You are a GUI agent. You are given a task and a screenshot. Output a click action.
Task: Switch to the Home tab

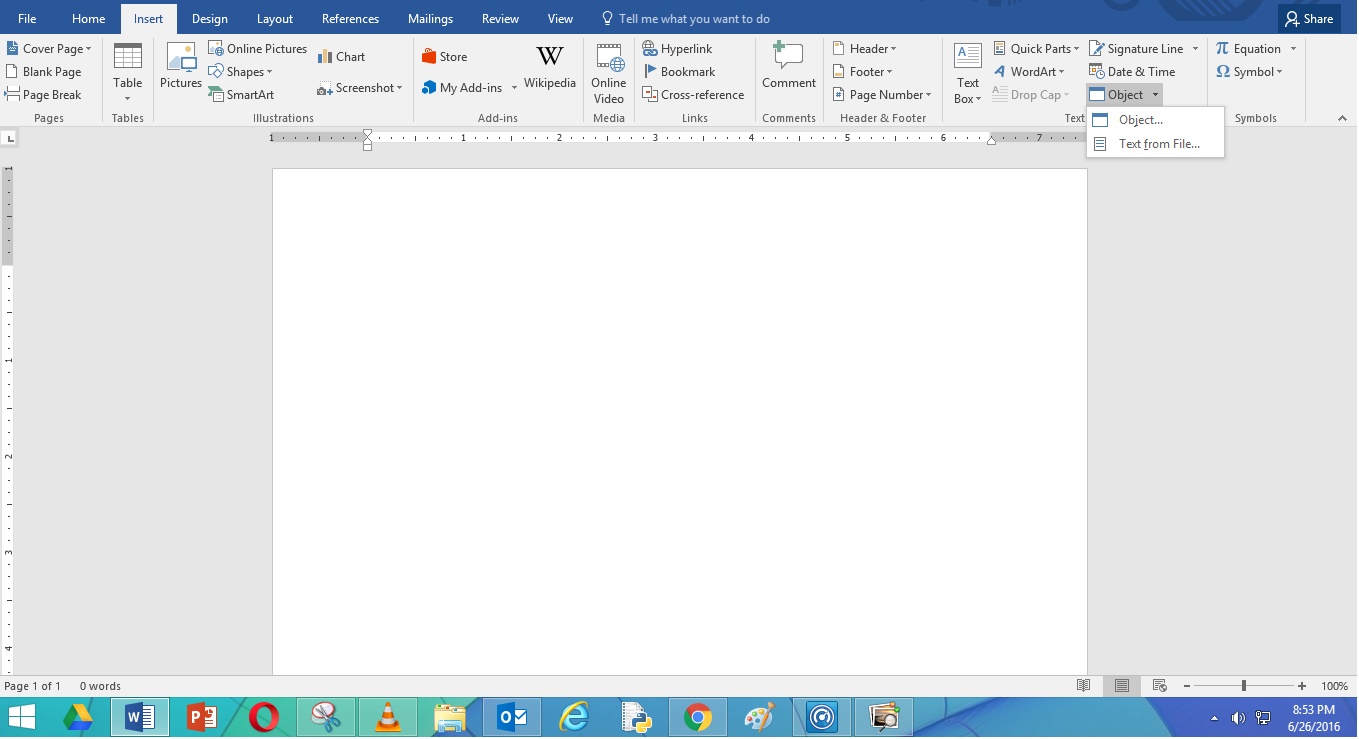89,19
